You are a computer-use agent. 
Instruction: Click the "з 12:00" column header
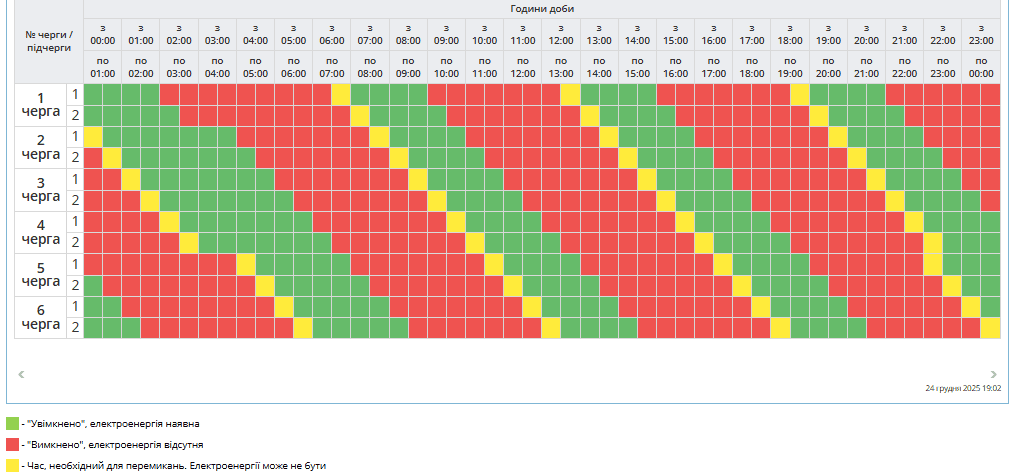(x=561, y=35)
